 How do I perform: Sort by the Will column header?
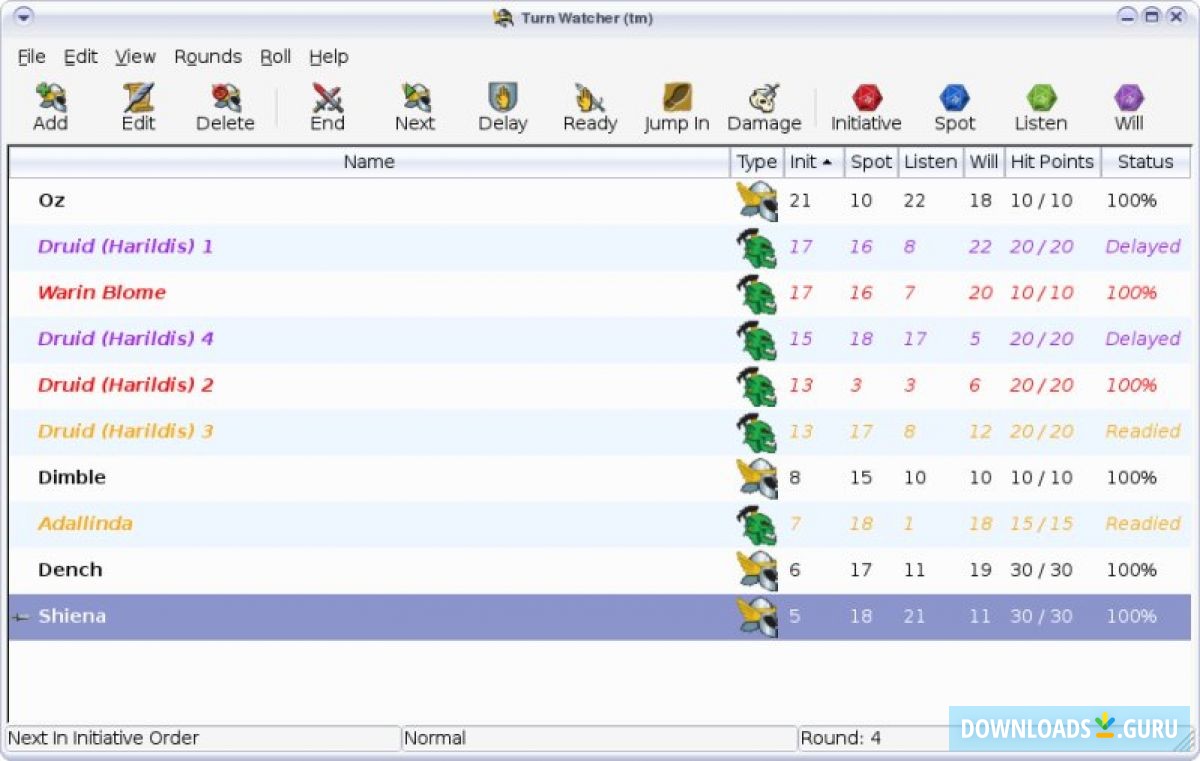(x=984, y=162)
